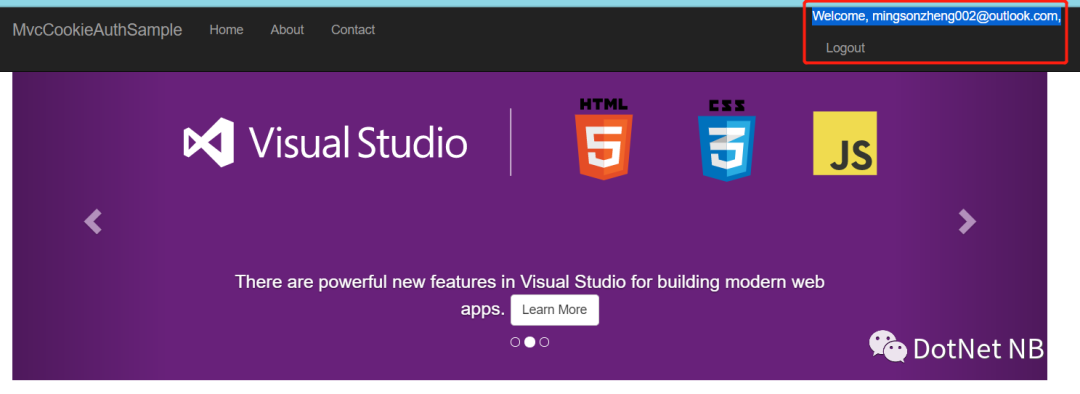Select the third carousel indicator dot
Screen dimensions: 1080x394
[x=544, y=342]
